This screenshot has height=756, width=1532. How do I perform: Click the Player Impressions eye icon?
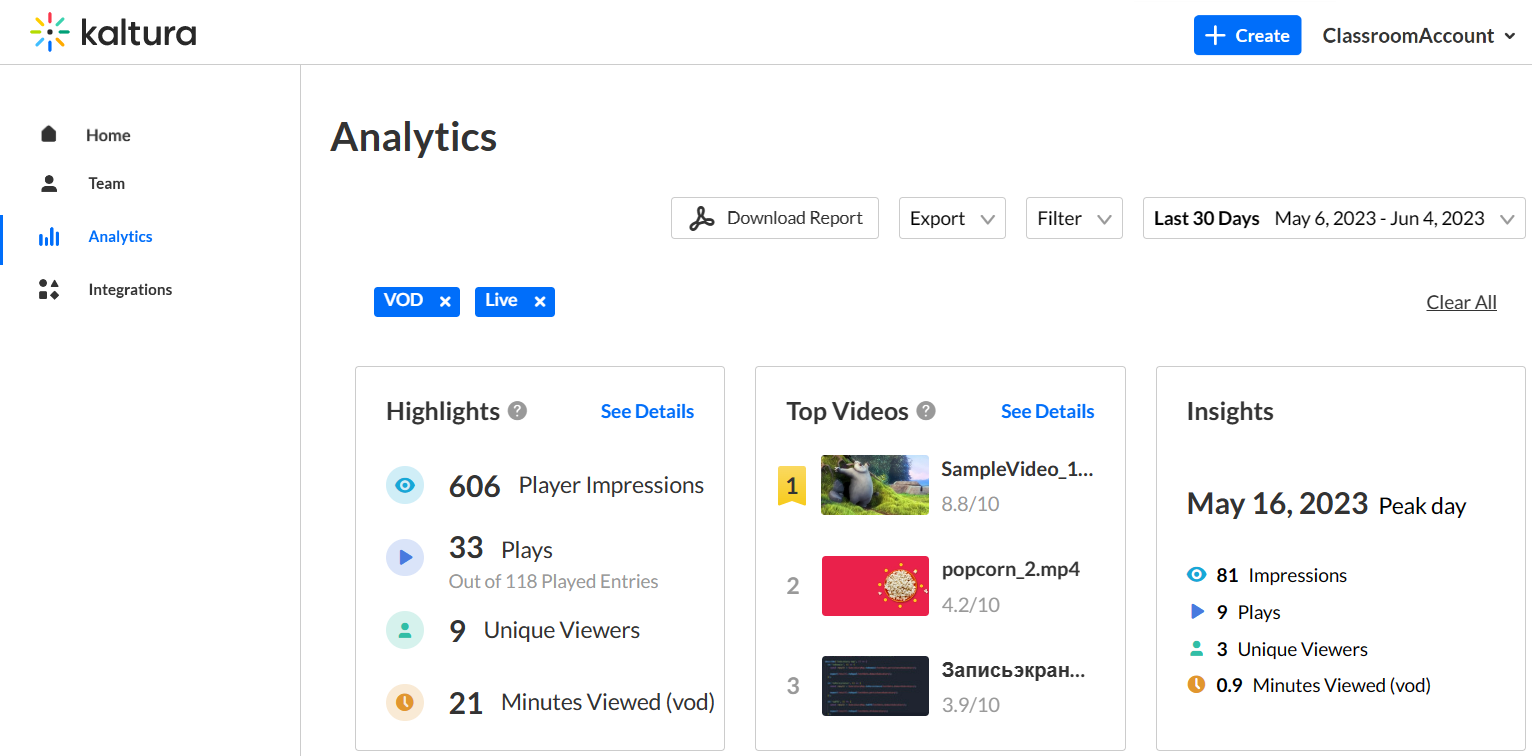[405, 486]
